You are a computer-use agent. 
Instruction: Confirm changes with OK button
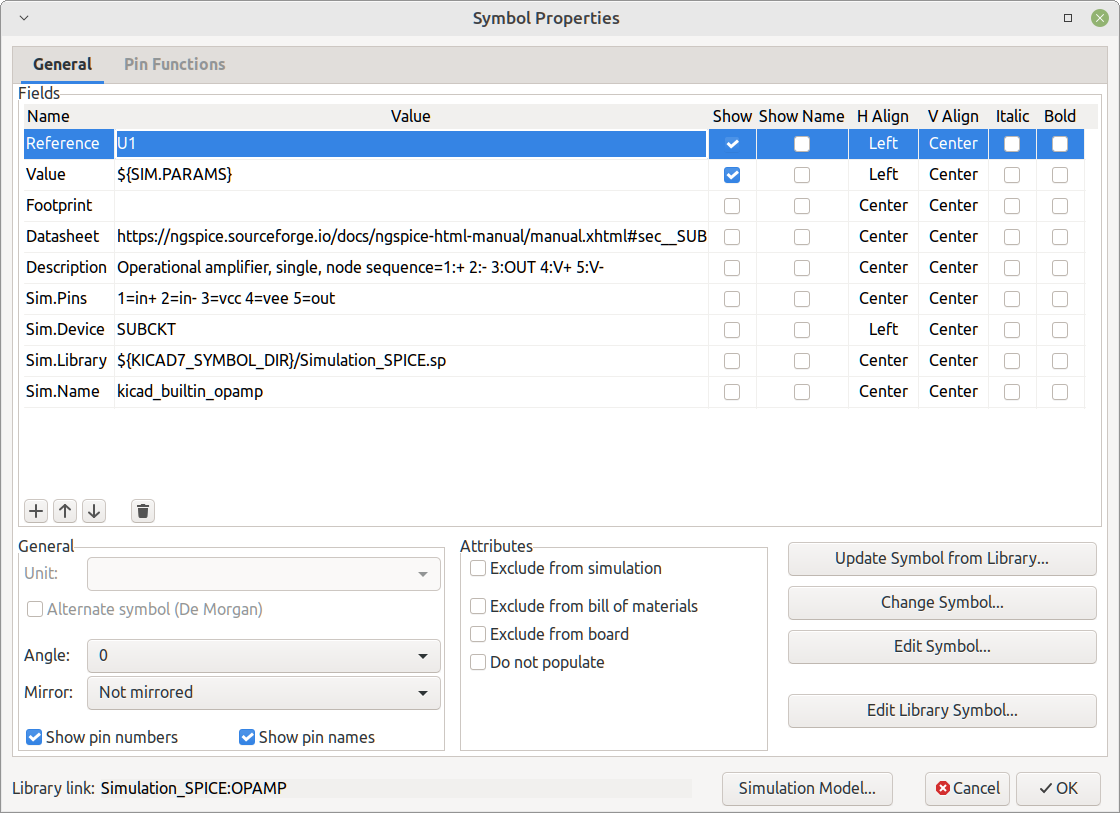[x=1059, y=788]
